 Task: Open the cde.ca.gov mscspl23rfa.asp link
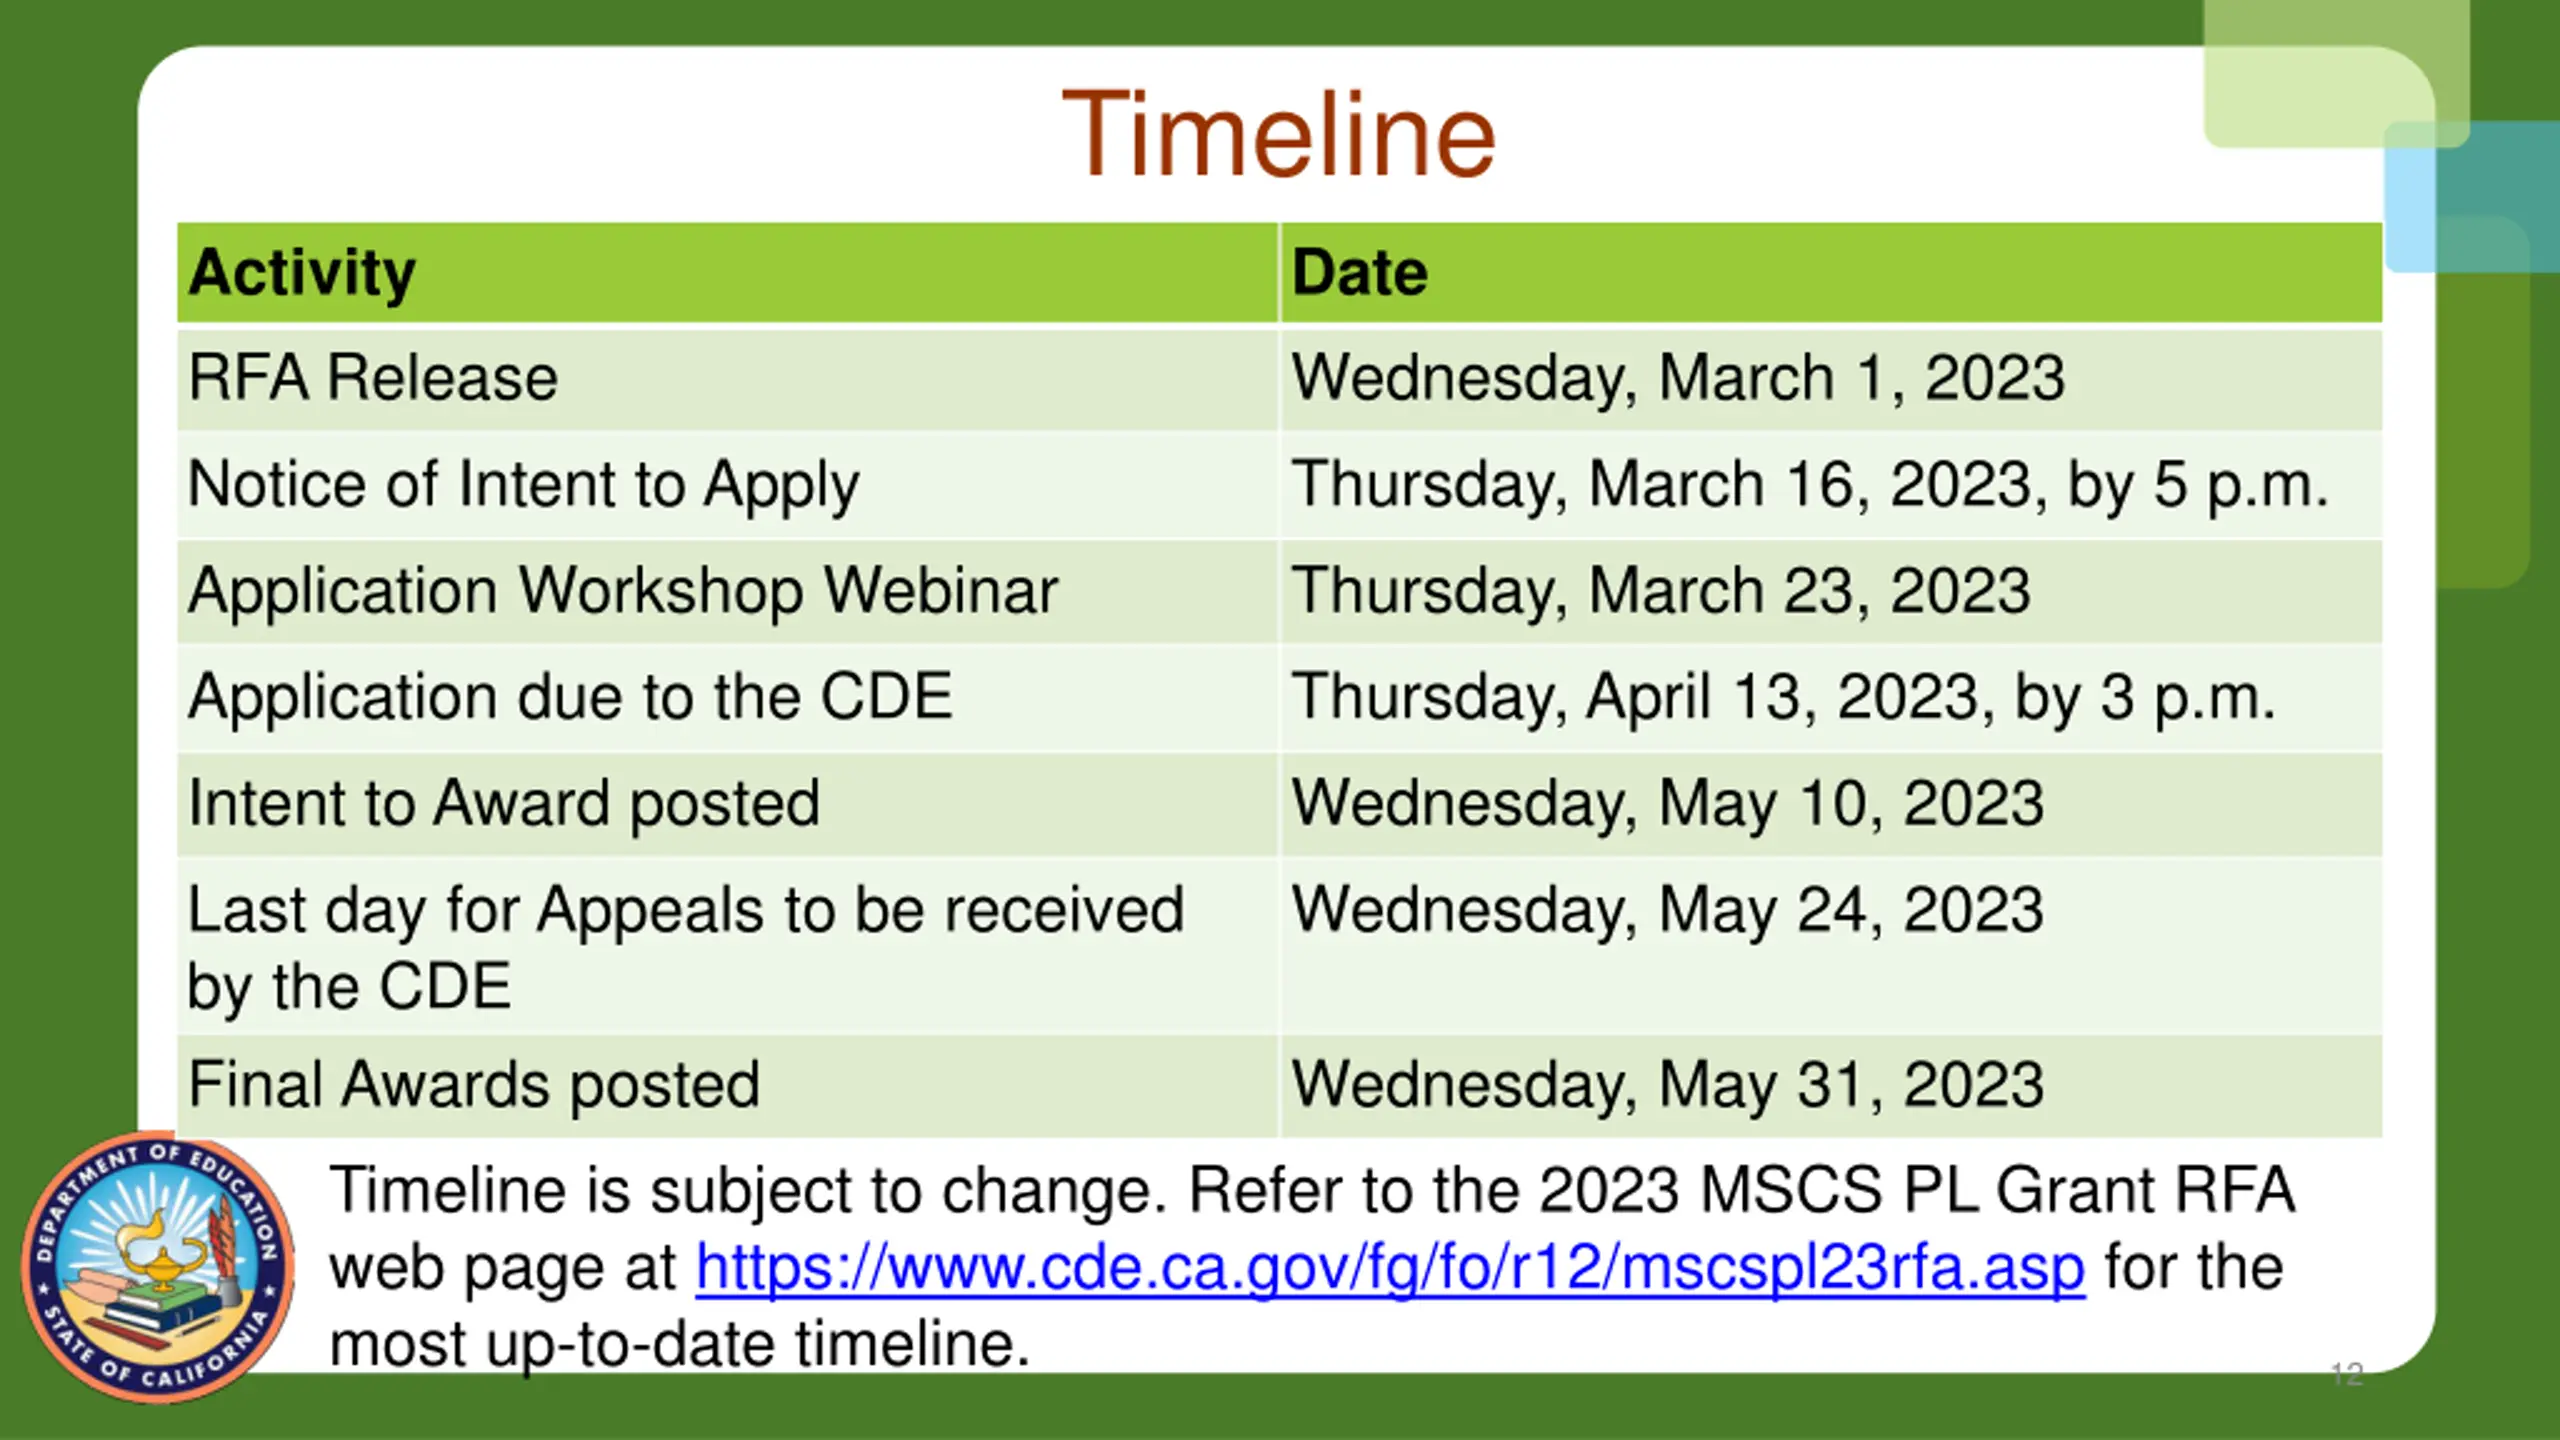(x=1390, y=1268)
